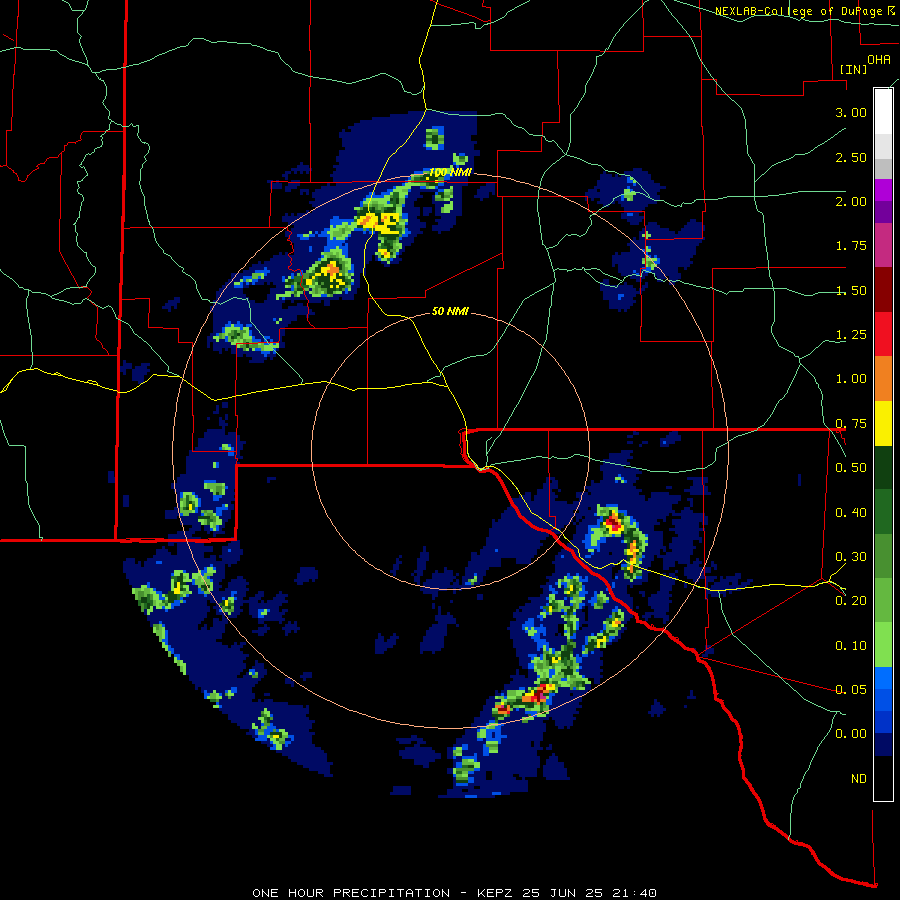The height and width of the screenshot is (900, 900).
Task: Pick the light blue legend swatch
Action: tap(883, 678)
